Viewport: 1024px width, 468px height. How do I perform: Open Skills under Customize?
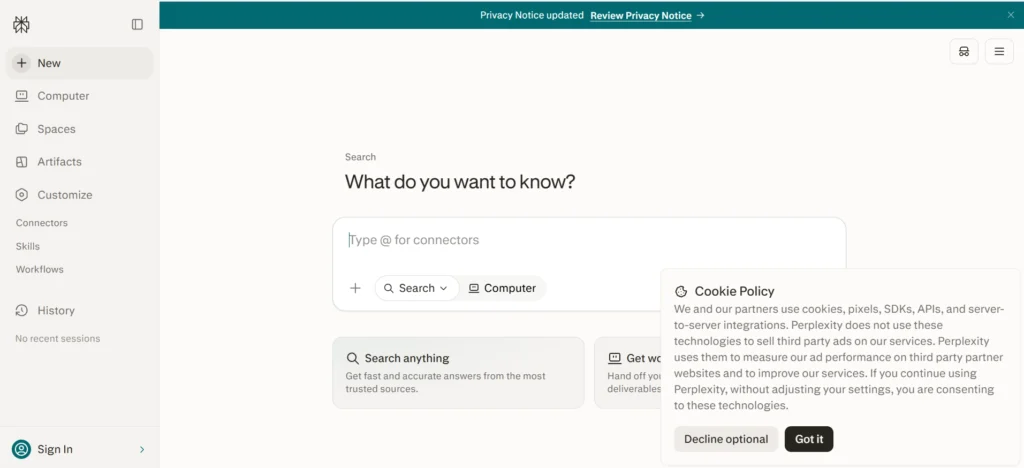pyautogui.click(x=27, y=246)
